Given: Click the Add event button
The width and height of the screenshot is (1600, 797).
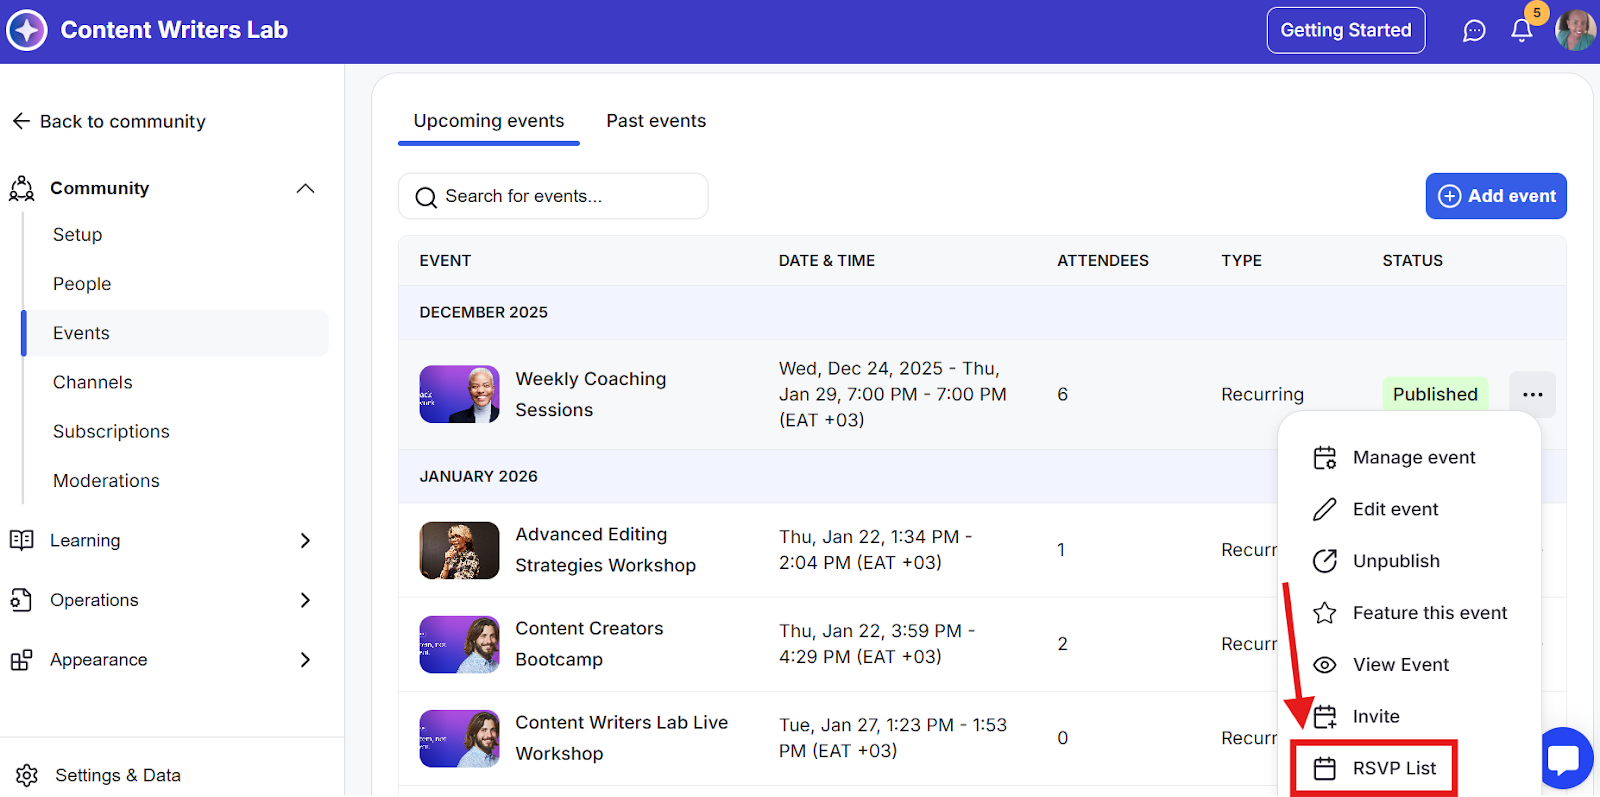Looking at the screenshot, I should [1496, 196].
